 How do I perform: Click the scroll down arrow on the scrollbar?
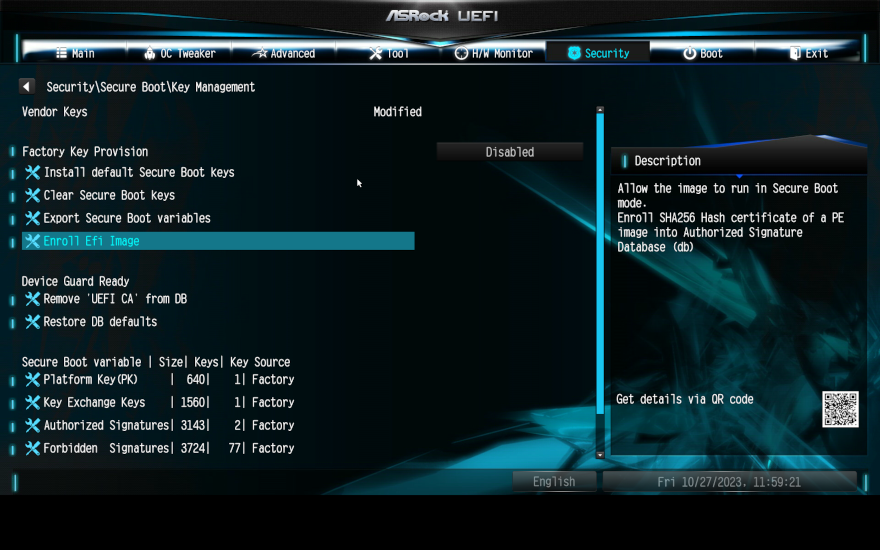600,455
